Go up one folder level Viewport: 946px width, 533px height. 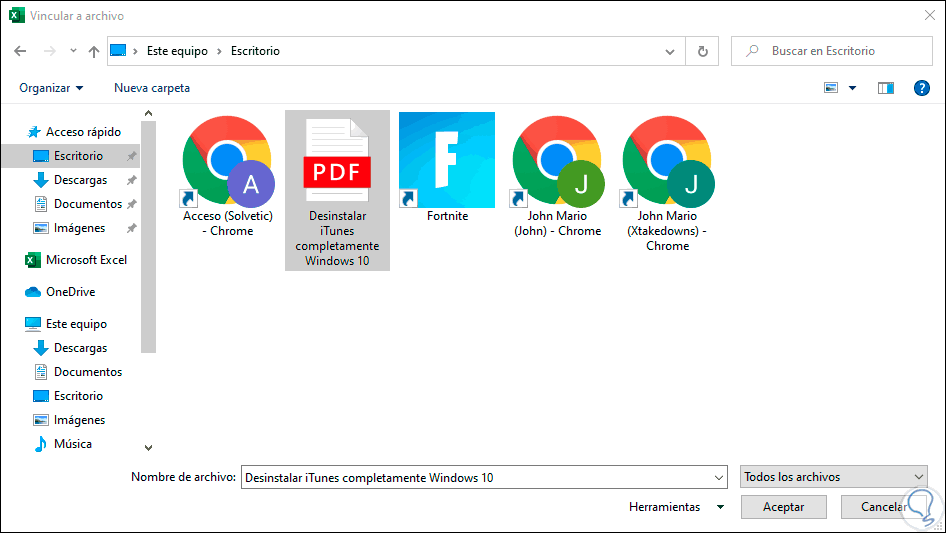[x=94, y=51]
